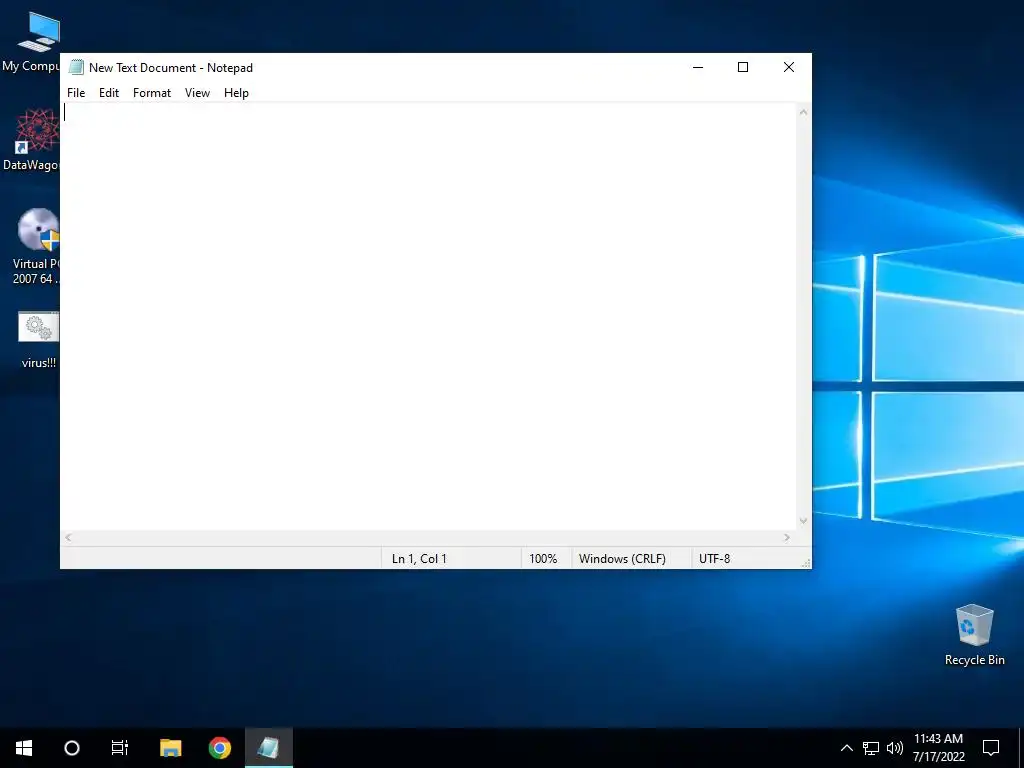Click the horizontal scrollbar right arrow

(x=787, y=537)
